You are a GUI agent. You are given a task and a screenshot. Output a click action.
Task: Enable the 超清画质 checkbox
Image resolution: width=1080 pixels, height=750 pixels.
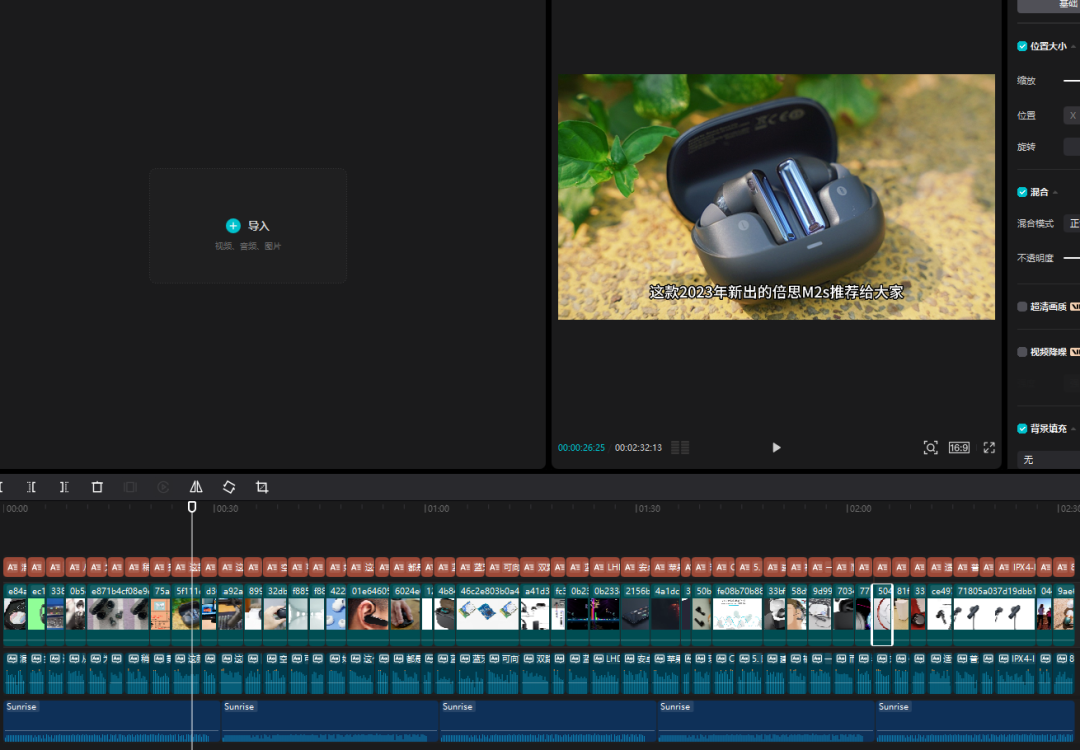tap(1022, 306)
